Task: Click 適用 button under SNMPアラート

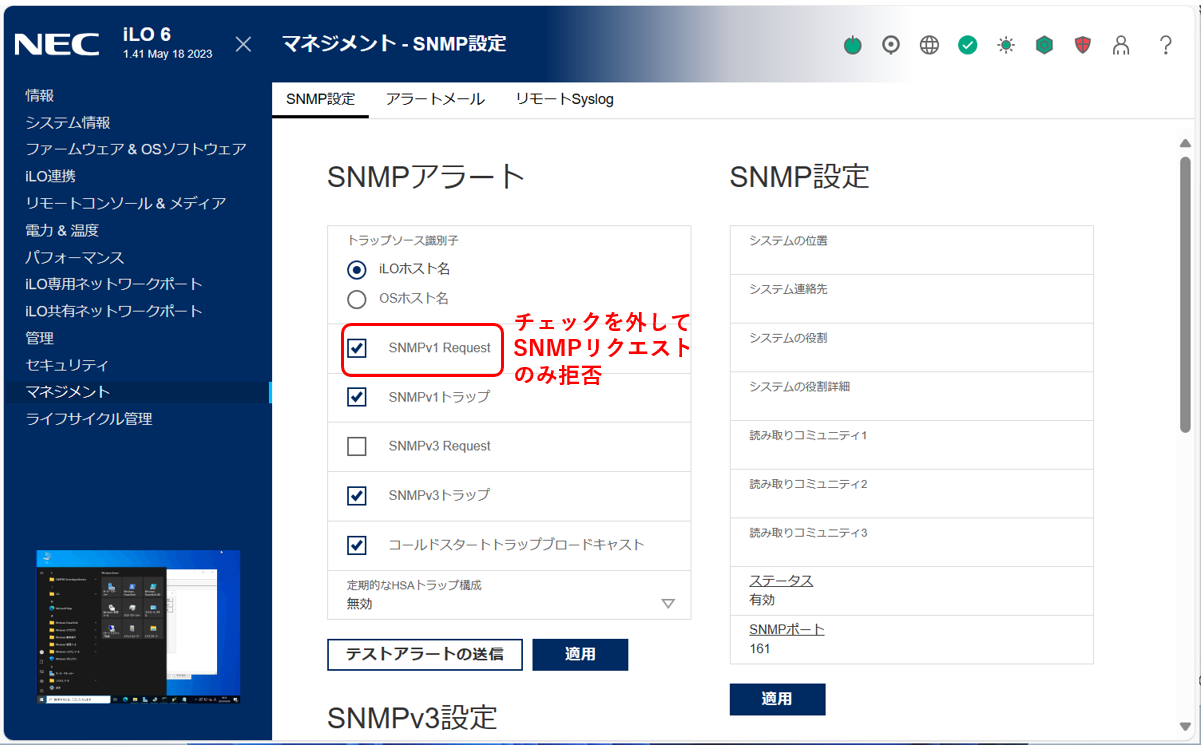Action: (580, 655)
